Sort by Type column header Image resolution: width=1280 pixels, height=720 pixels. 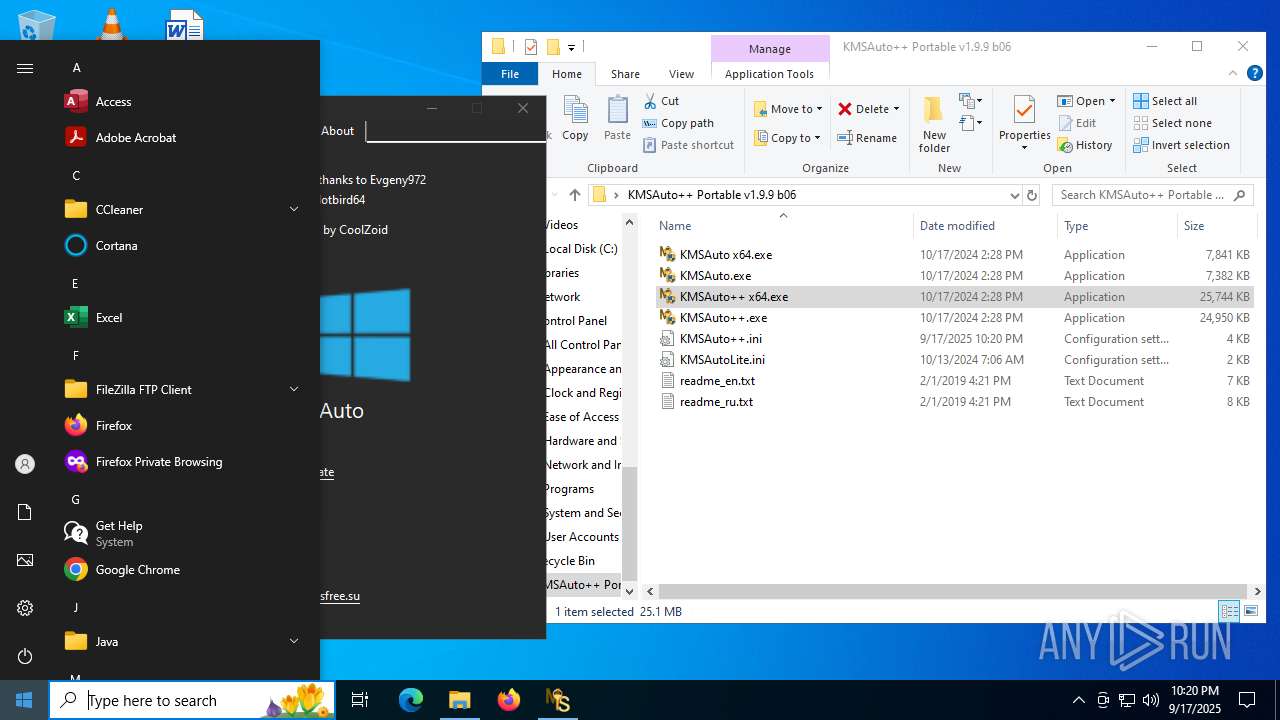(1116, 226)
